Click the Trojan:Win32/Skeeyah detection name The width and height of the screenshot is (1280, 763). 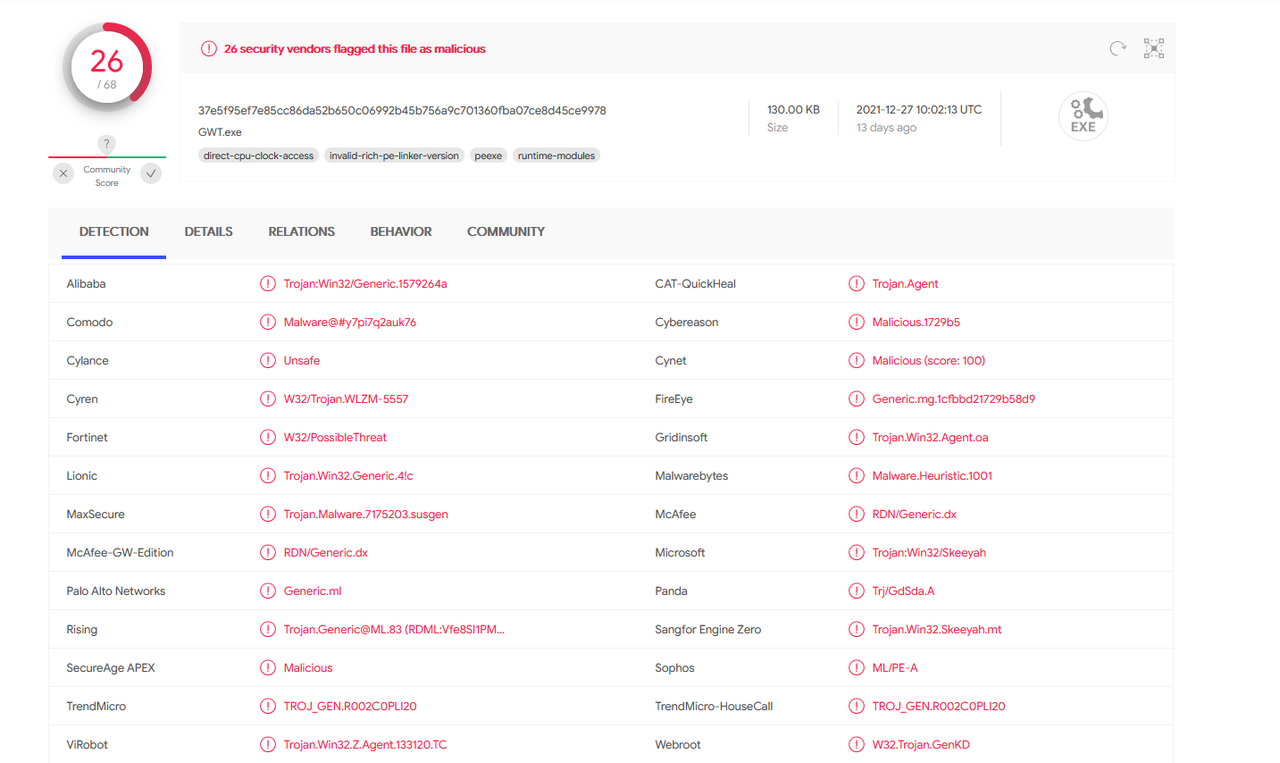tap(929, 552)
